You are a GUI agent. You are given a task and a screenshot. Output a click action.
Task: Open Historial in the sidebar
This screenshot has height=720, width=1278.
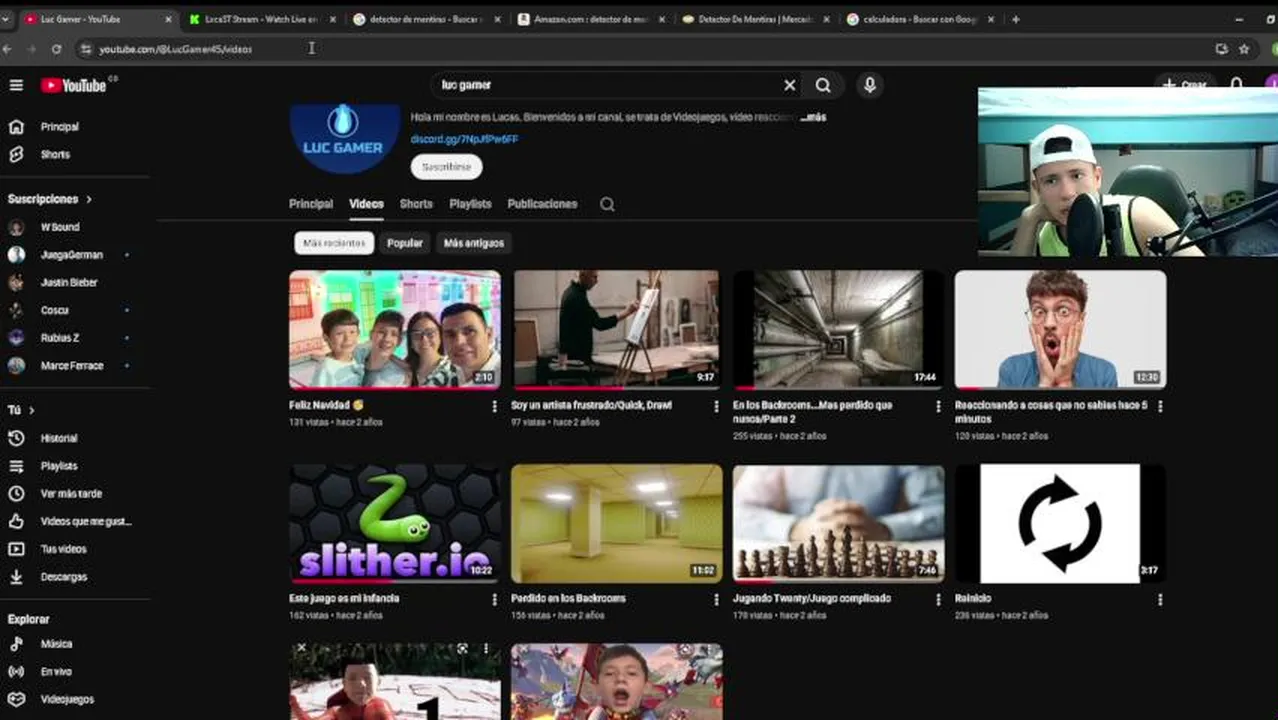point(59,438)
